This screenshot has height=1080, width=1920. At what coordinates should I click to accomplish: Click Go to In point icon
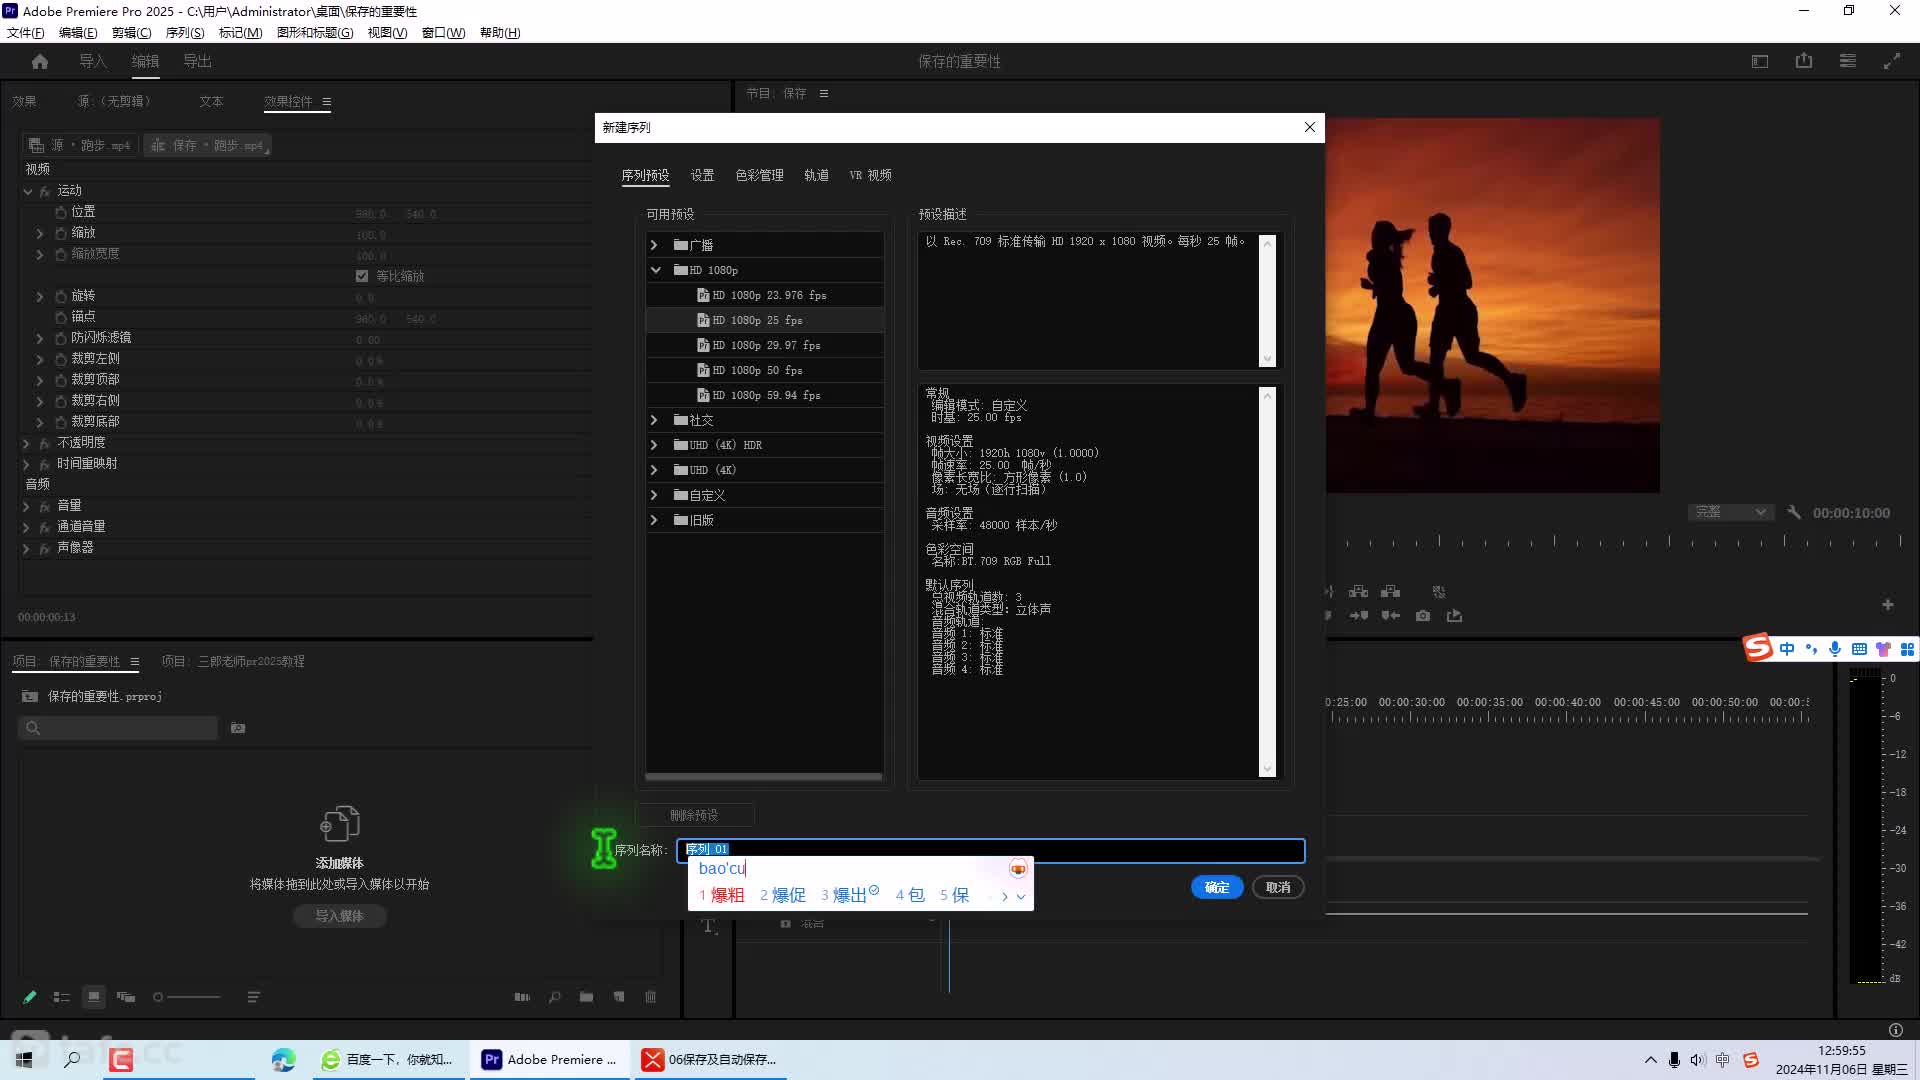[1359, 616]
